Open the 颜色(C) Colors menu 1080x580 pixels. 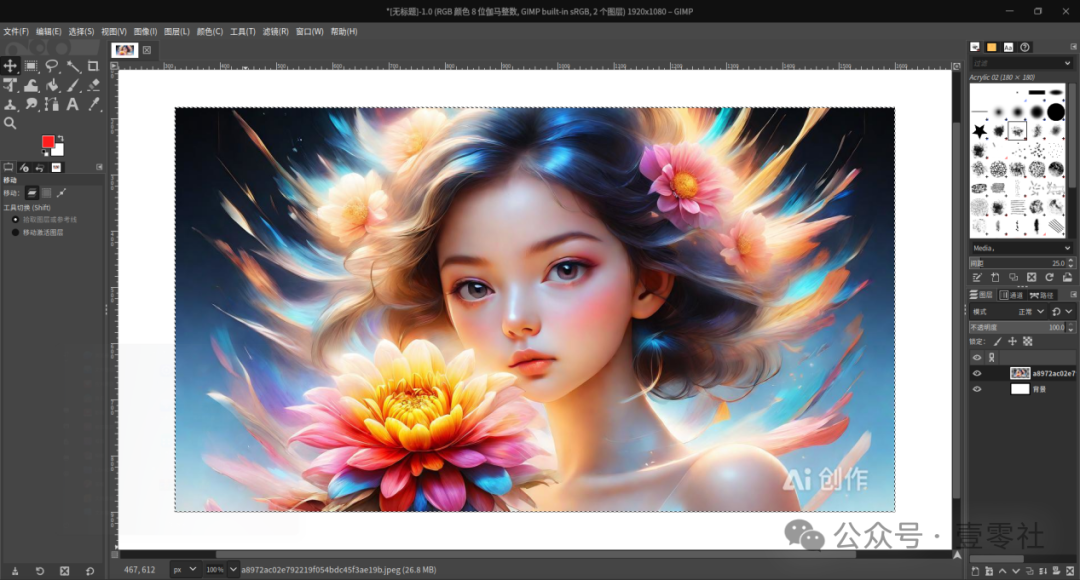click(x=209, y=32)
